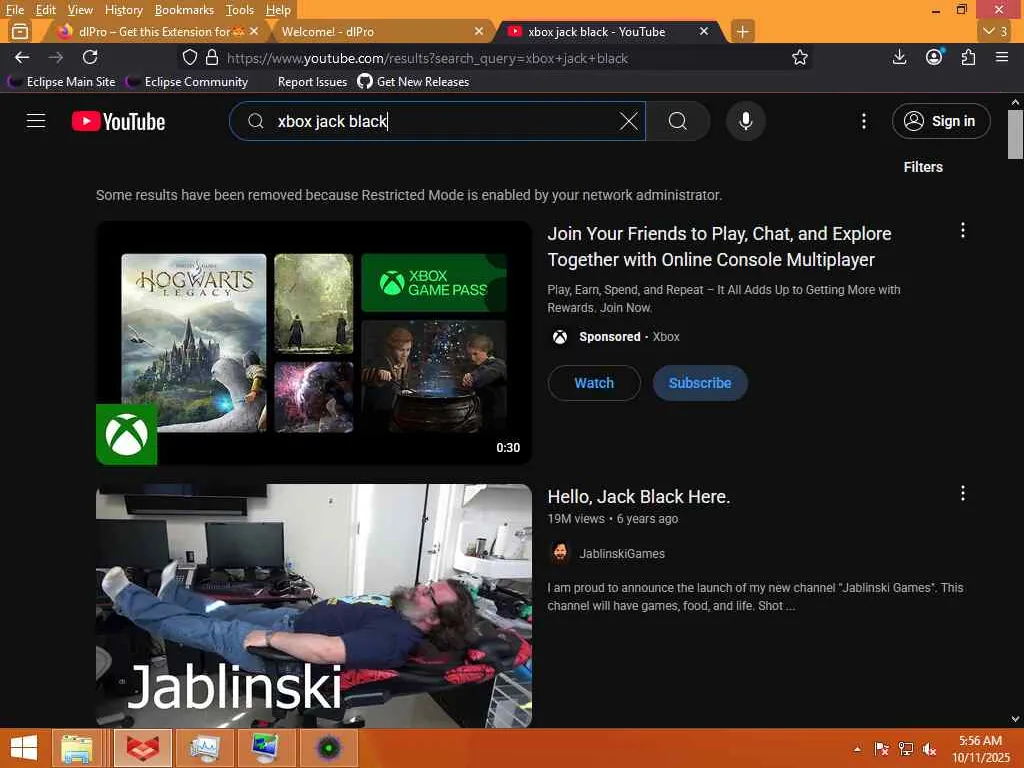This screenshot has height=768, width=1024.
Task: Click the page vertical scrollbar thumb
Action: 1015,135
